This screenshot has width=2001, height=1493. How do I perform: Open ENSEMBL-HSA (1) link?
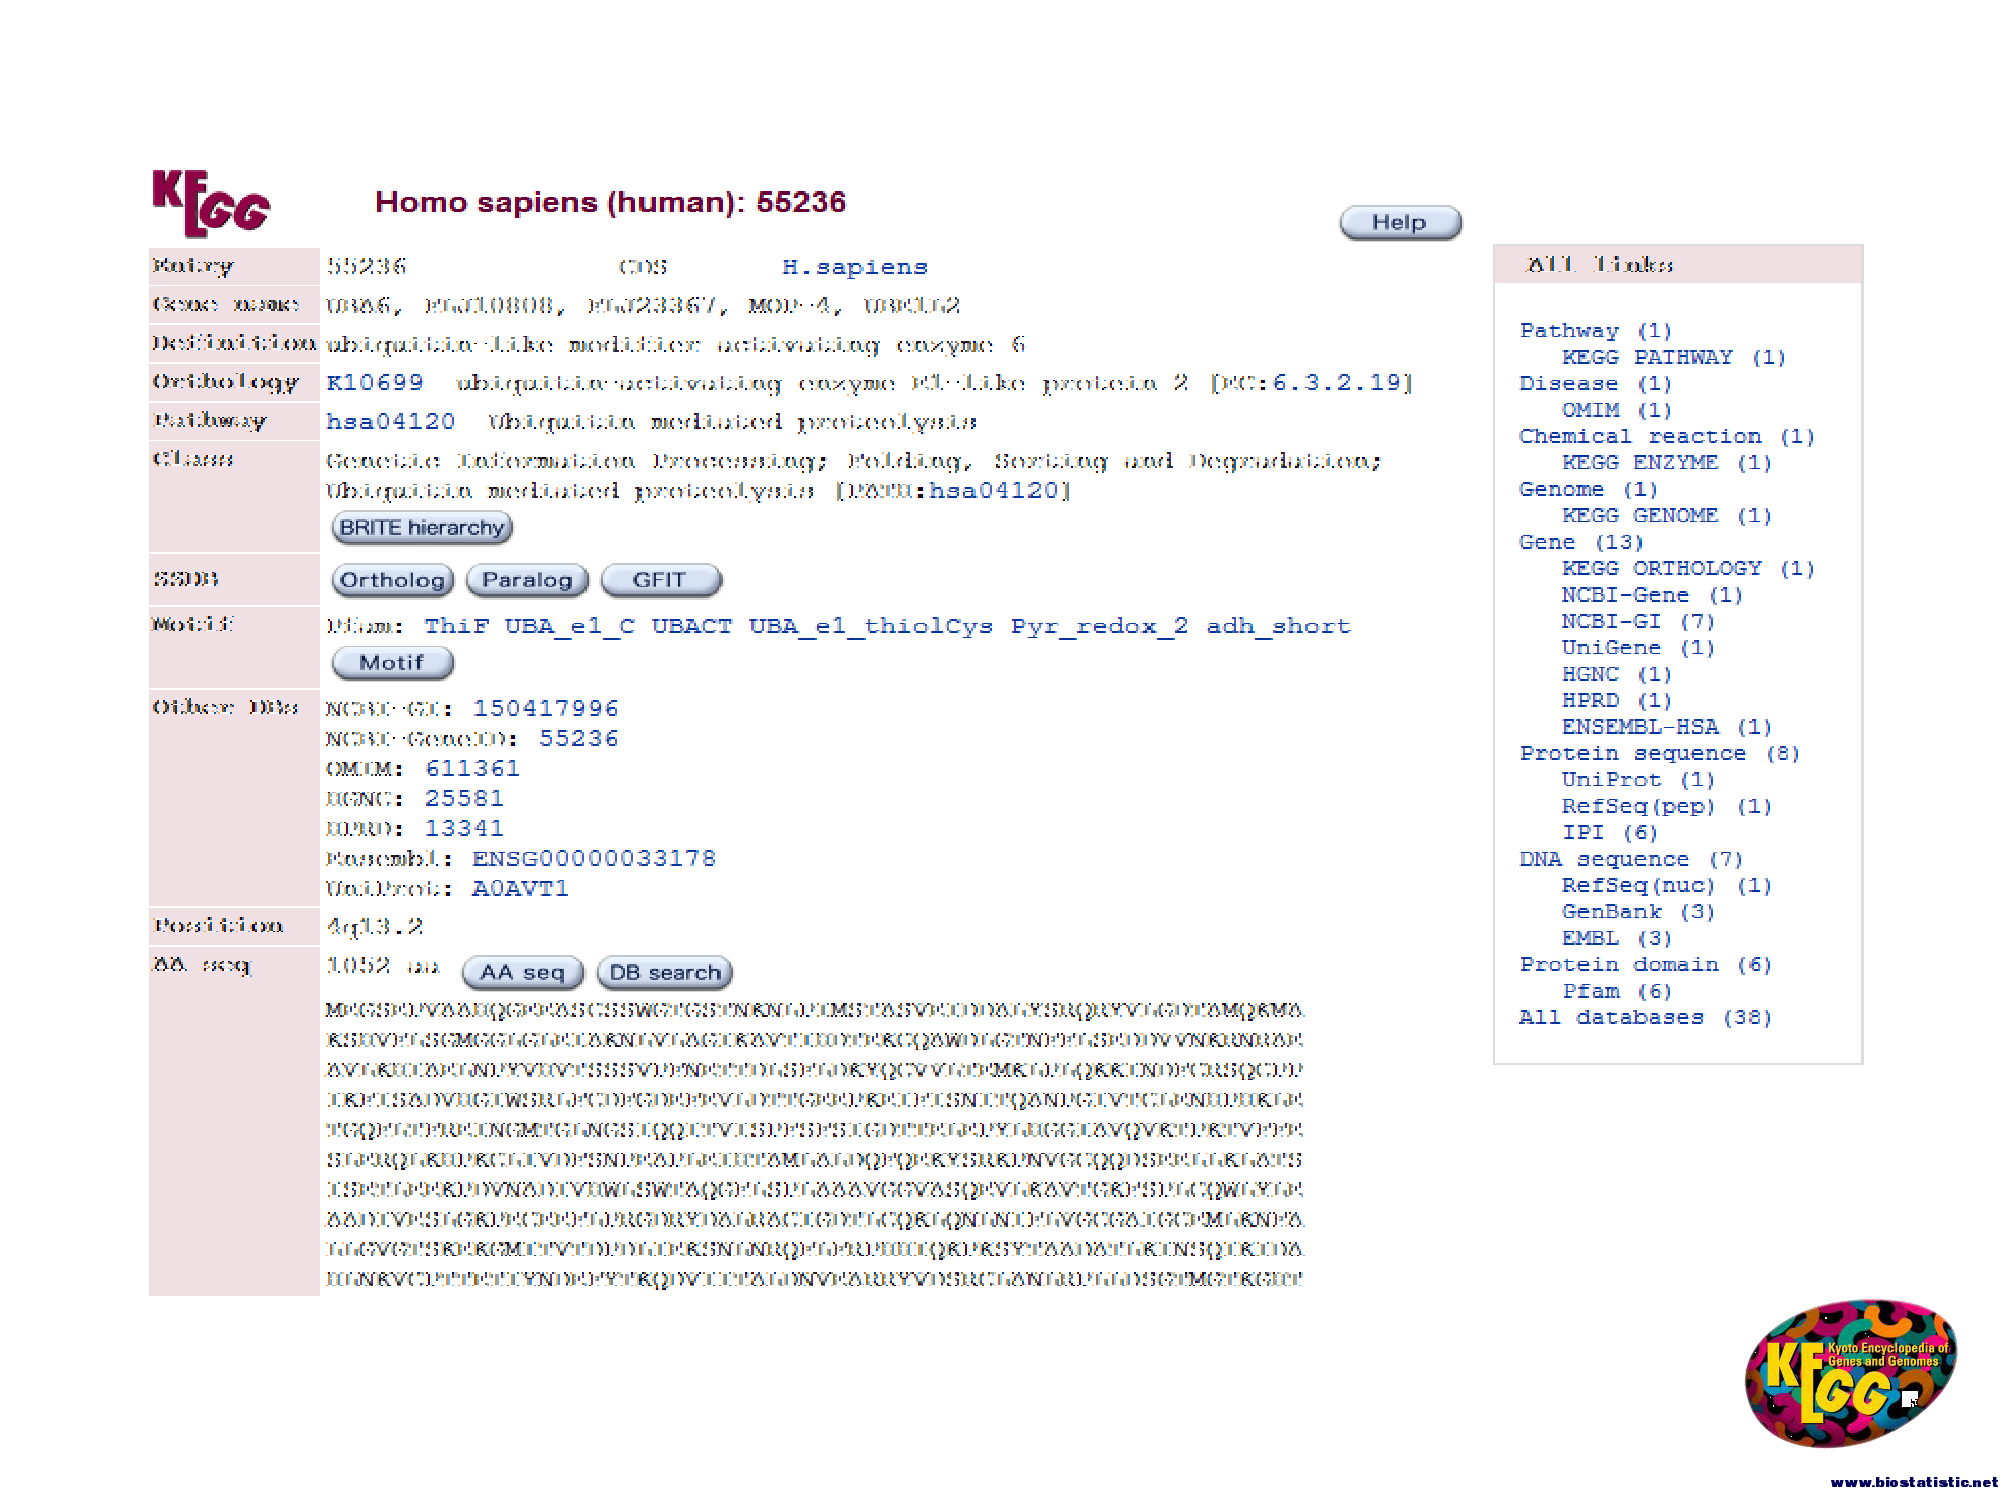(x=1667, y=727)
